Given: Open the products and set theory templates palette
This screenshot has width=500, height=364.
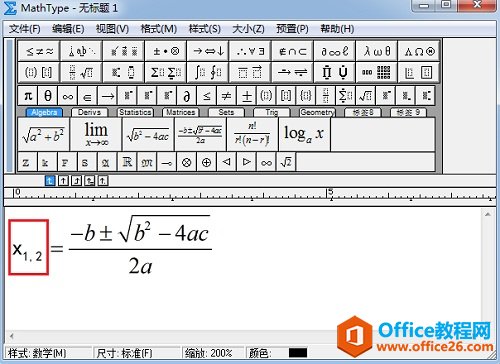Looking at the screenshot, I should click(x=334, y=72).
